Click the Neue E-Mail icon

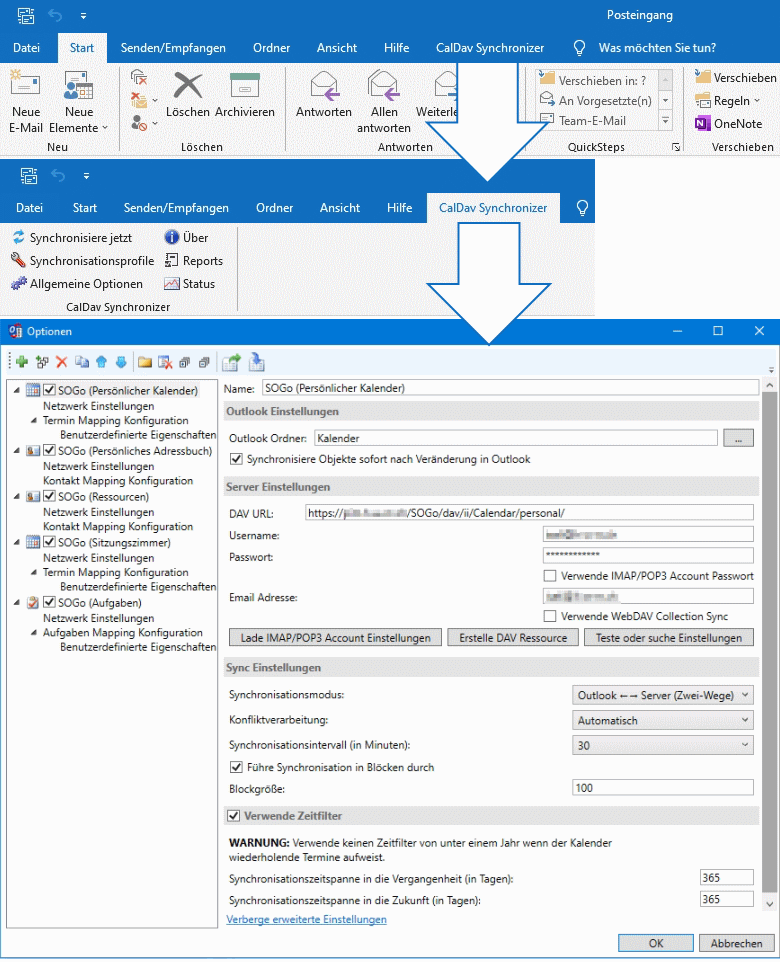coord(25,85)
